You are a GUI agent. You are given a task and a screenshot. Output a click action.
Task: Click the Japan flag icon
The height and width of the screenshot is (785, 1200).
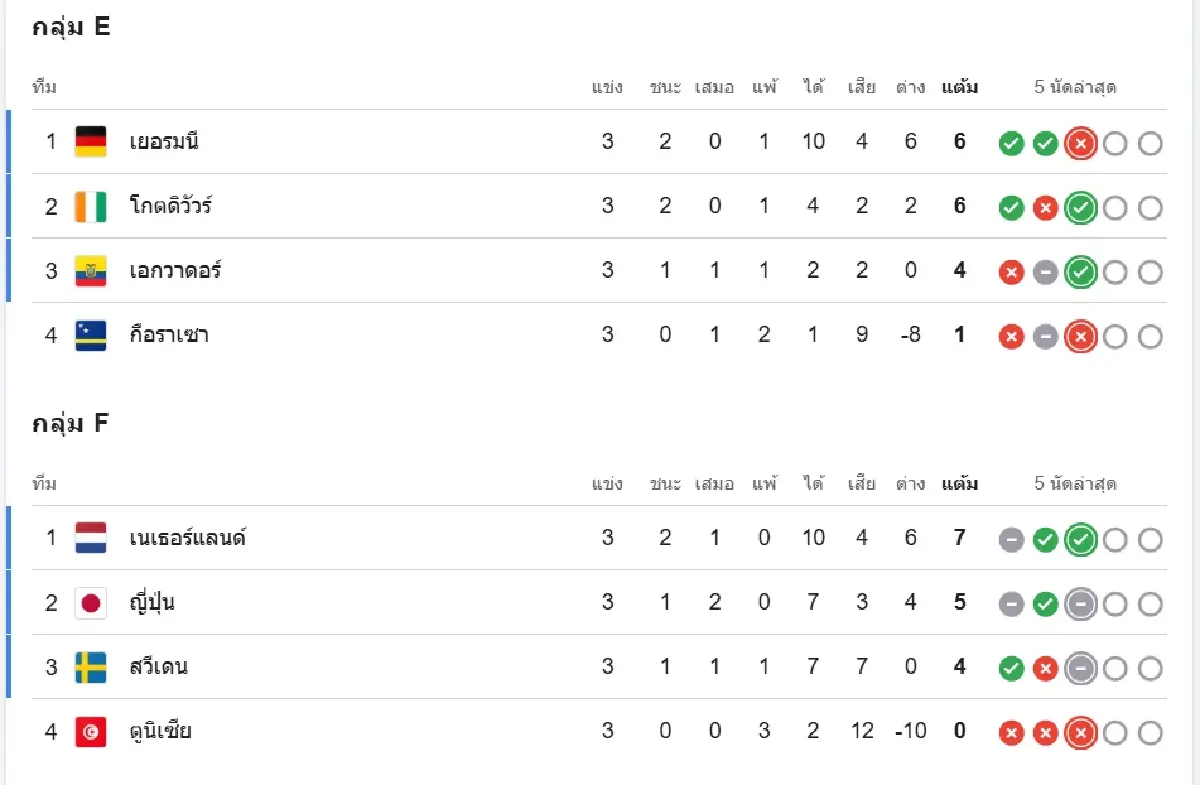pyautogui.click(x=90, y=602)
